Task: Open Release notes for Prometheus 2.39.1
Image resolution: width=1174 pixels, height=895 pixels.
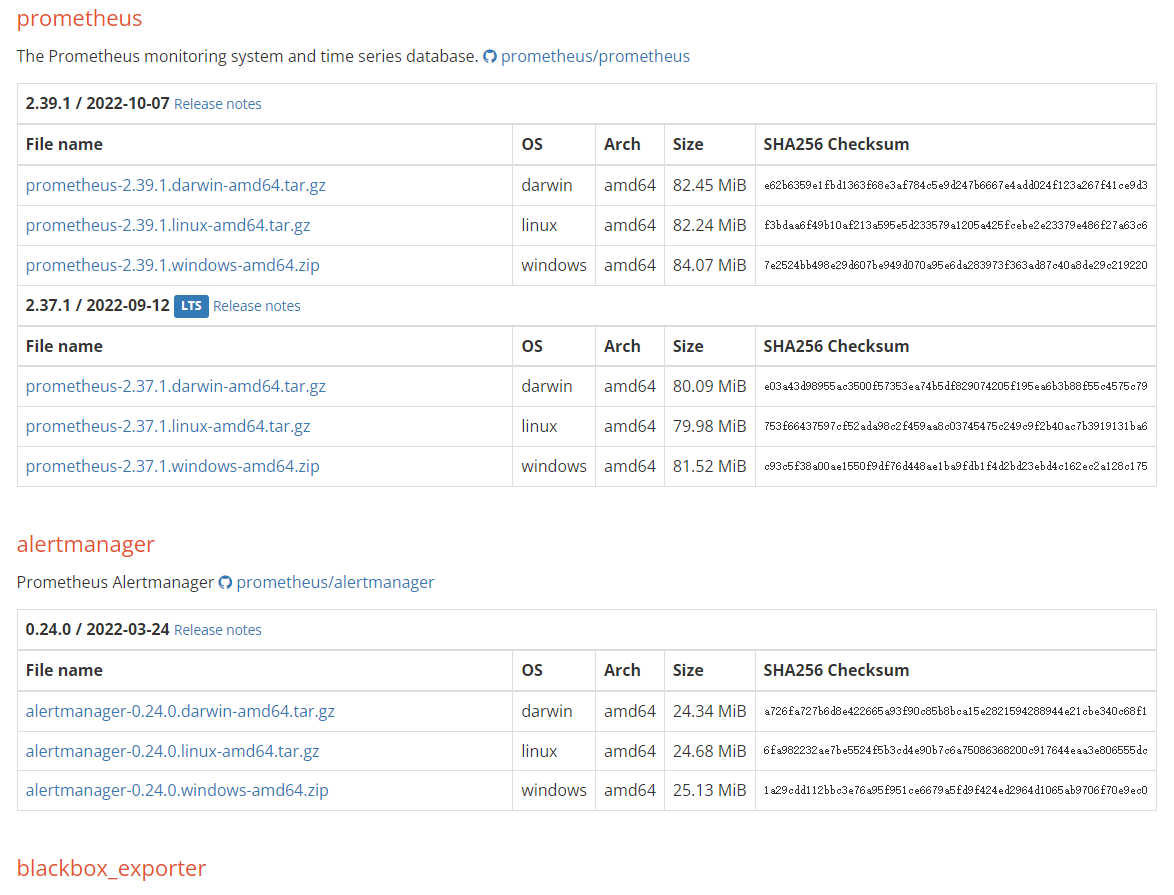Action: coord(217,104)
